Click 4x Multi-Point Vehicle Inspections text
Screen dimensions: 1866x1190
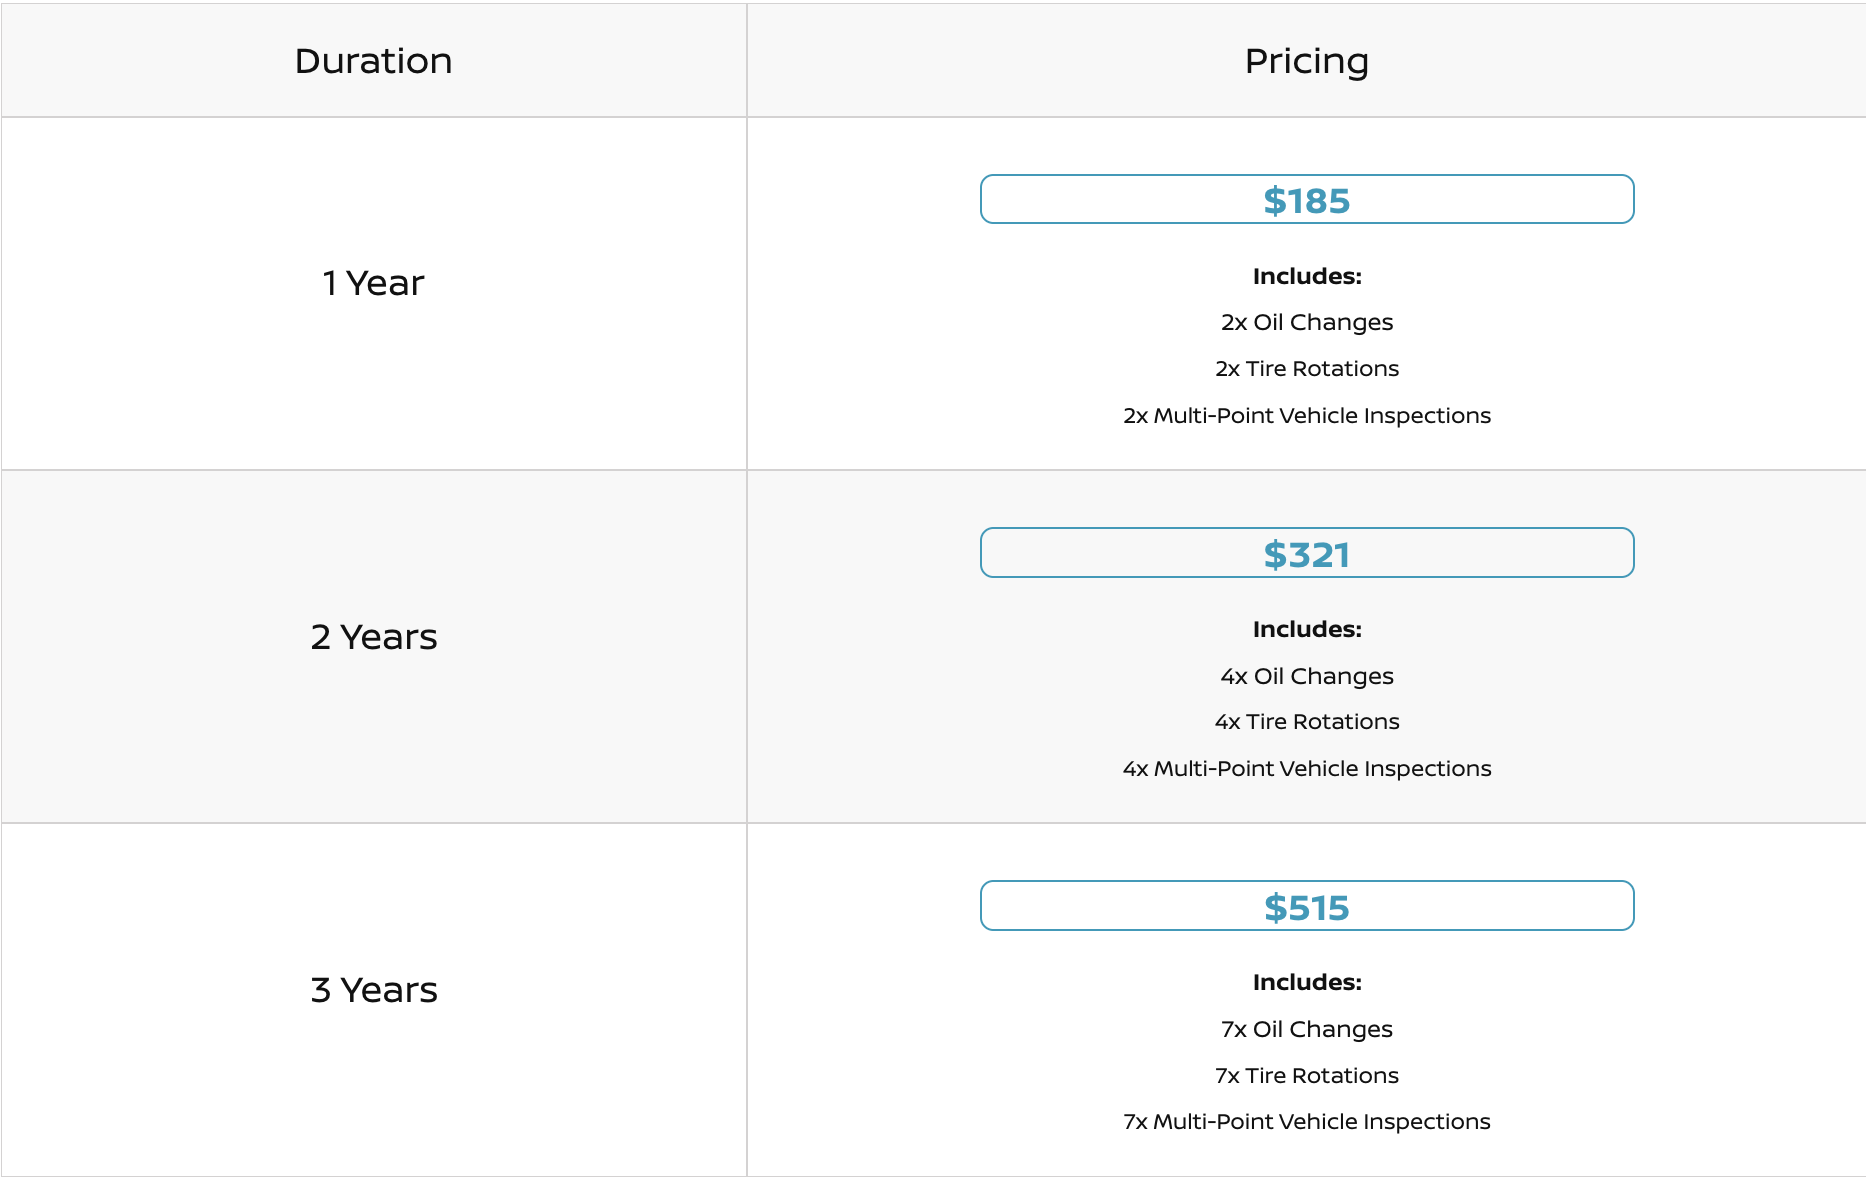pos(1307,768)
